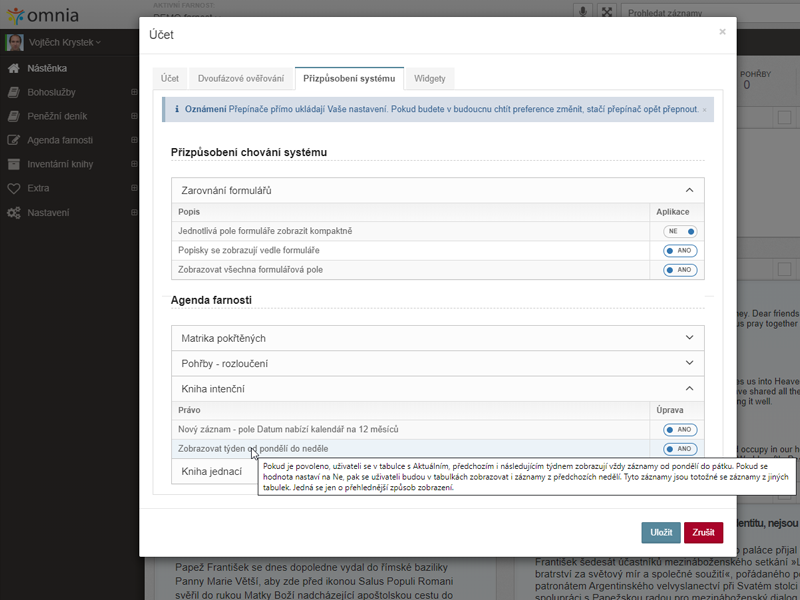Switch to the Dvoufázové ověřování tab
The height and width of the screenshot is (600, 800).
click(240, 78)
